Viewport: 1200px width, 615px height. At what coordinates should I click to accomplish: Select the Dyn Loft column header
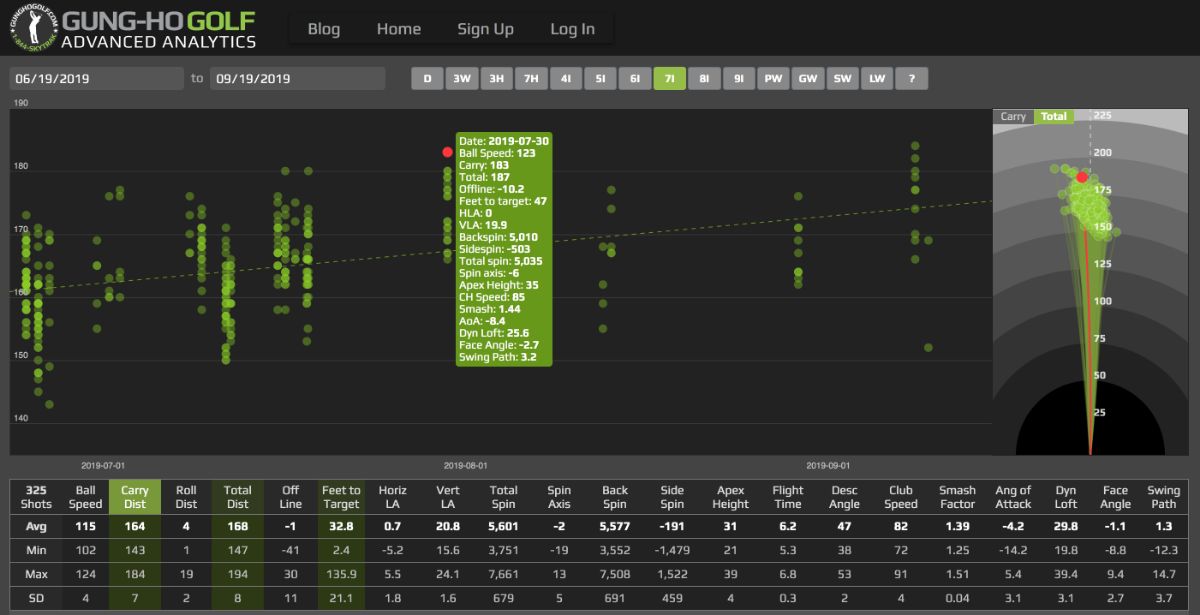(1066, 497)
